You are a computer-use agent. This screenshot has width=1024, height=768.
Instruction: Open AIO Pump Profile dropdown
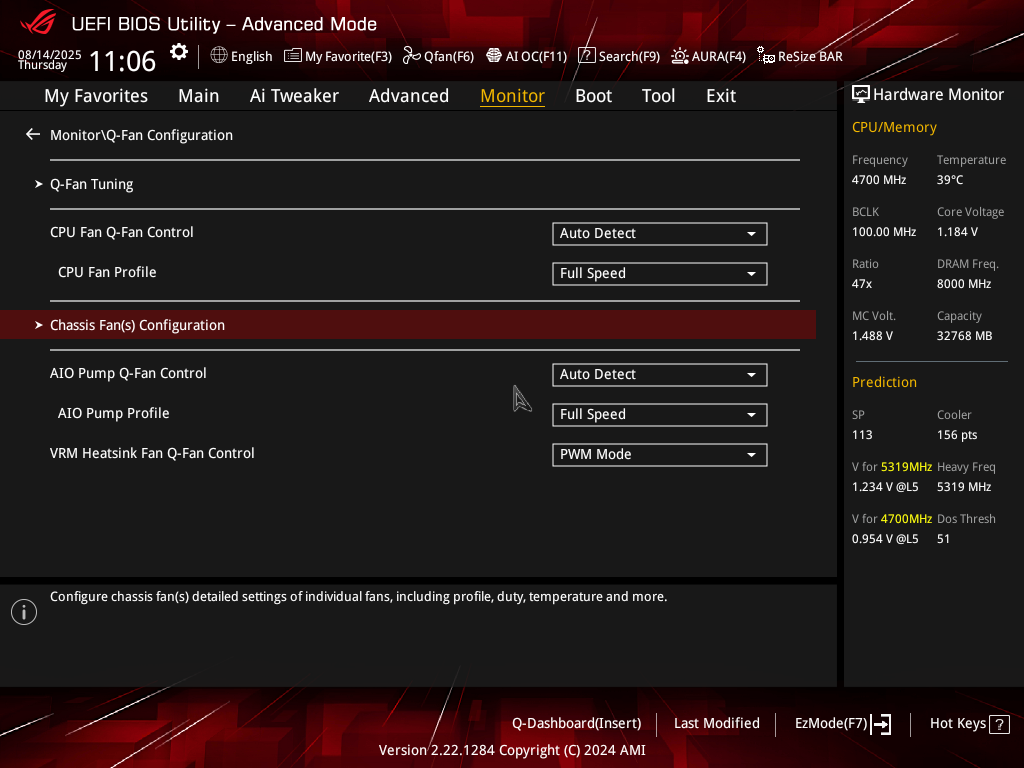(660, 415)
